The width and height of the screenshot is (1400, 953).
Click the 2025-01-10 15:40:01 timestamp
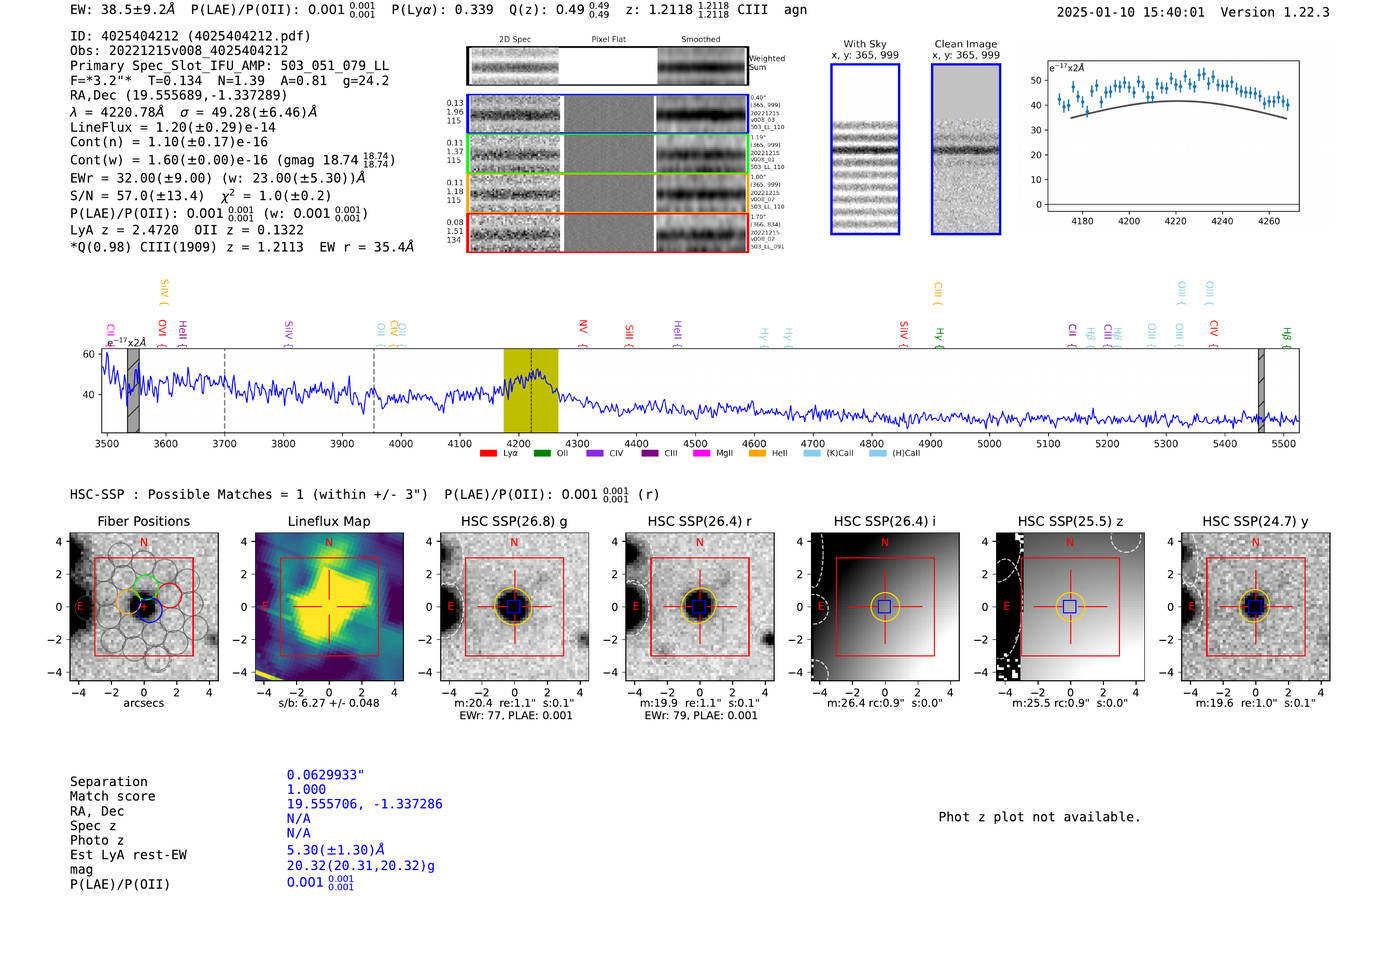click(1131, 12)
